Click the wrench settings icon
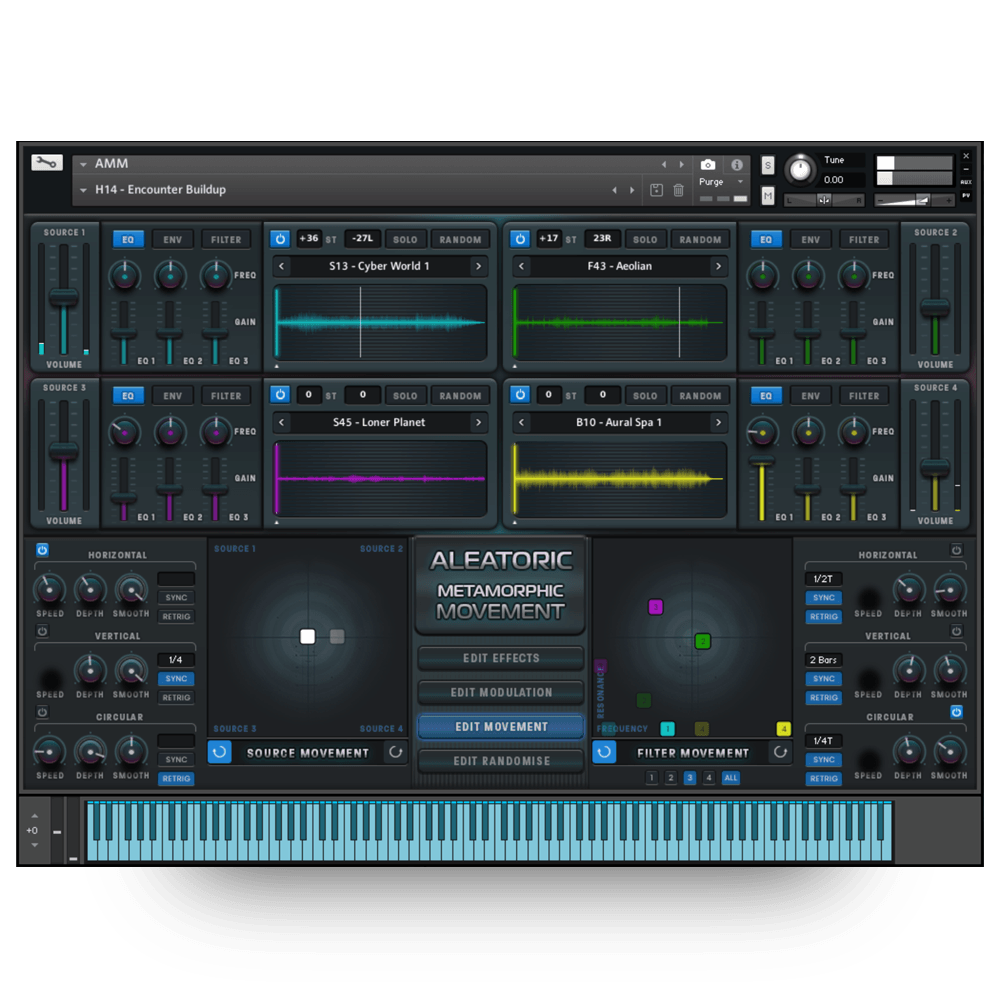Image resolution: width=1000 pixels, height=1000 pixels. [x=46, y=163]
